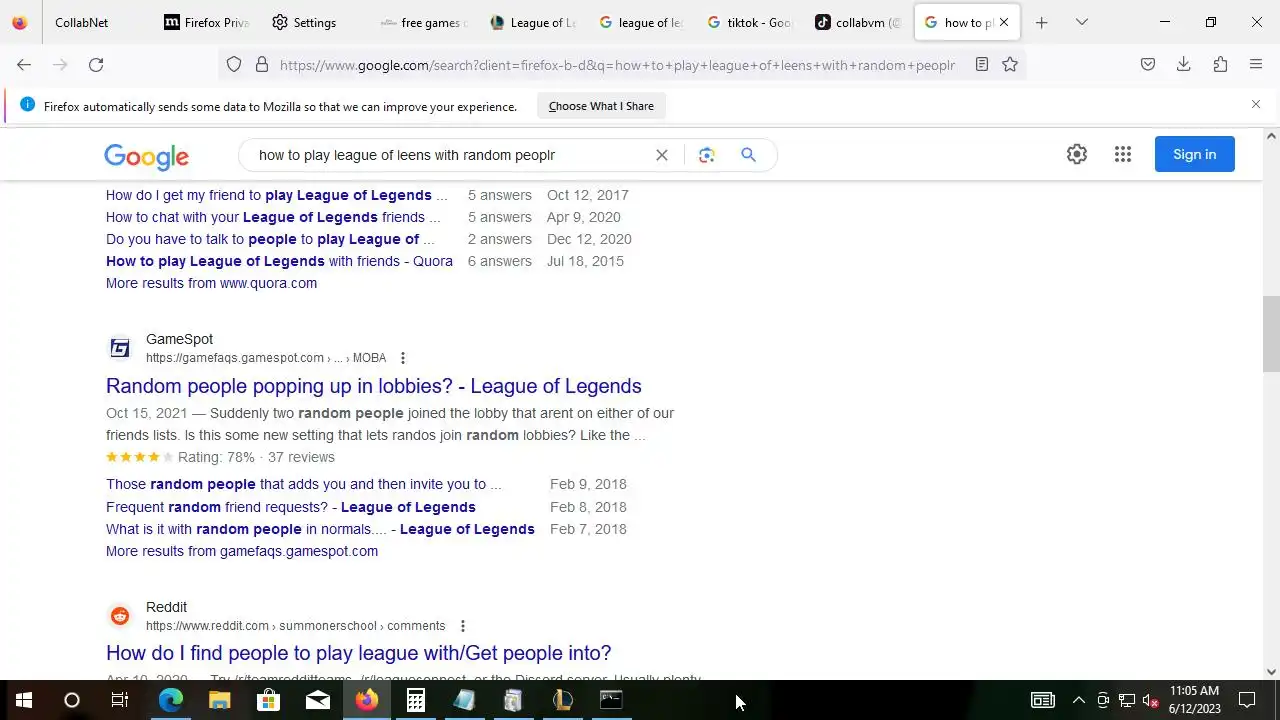Toggle reader view in address bar
Image resolution: width=1280 pixels, height=720 pixels.
[982, 65]
